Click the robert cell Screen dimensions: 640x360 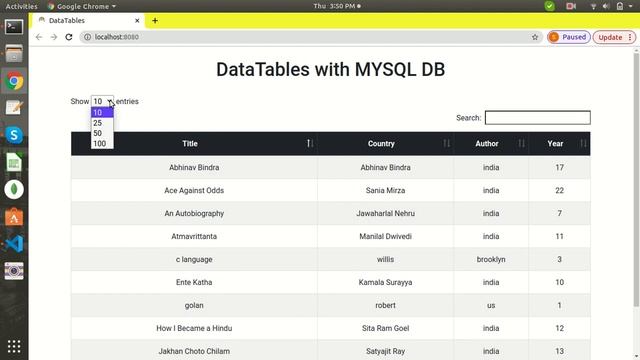tap(386, 305)
